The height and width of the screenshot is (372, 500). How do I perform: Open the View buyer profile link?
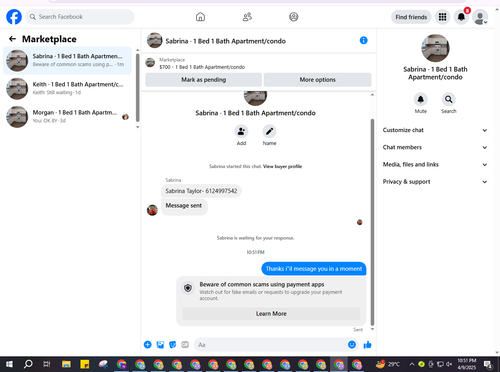pyautogui.click(x=282, y=166)
